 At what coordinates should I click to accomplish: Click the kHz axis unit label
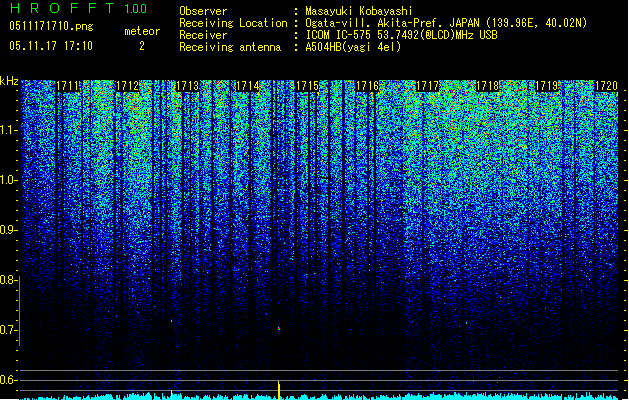click(9, 81)
